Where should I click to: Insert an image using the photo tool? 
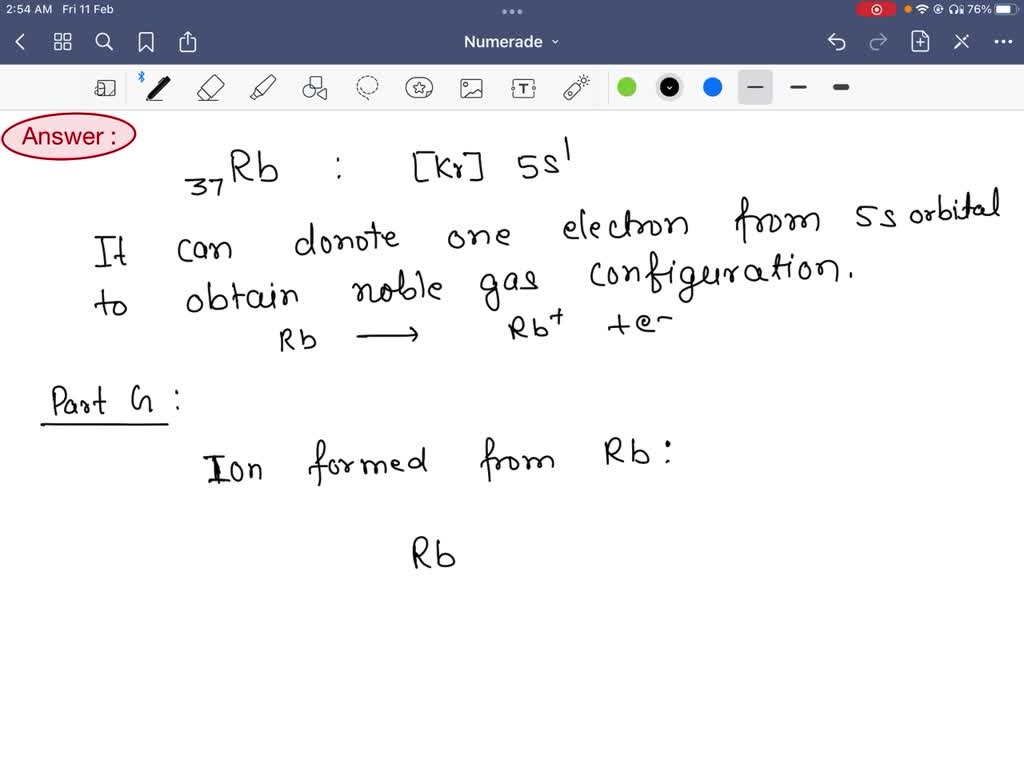click(471, 88)
